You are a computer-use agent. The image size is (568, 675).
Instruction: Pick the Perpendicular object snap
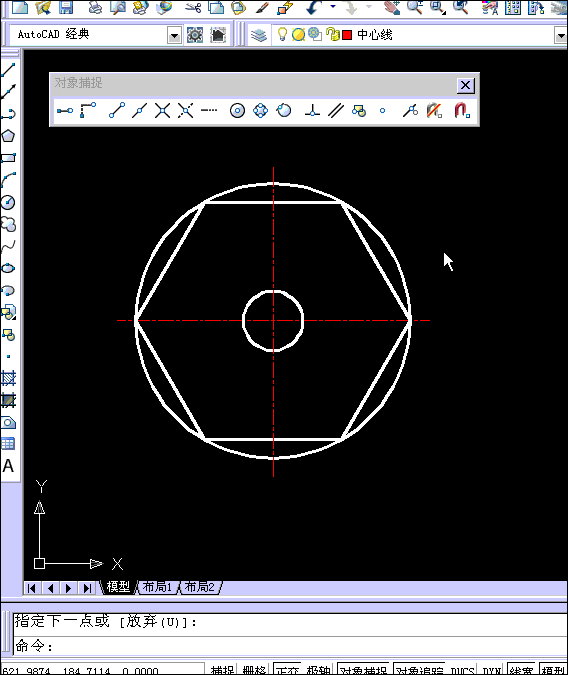[312, 111]
